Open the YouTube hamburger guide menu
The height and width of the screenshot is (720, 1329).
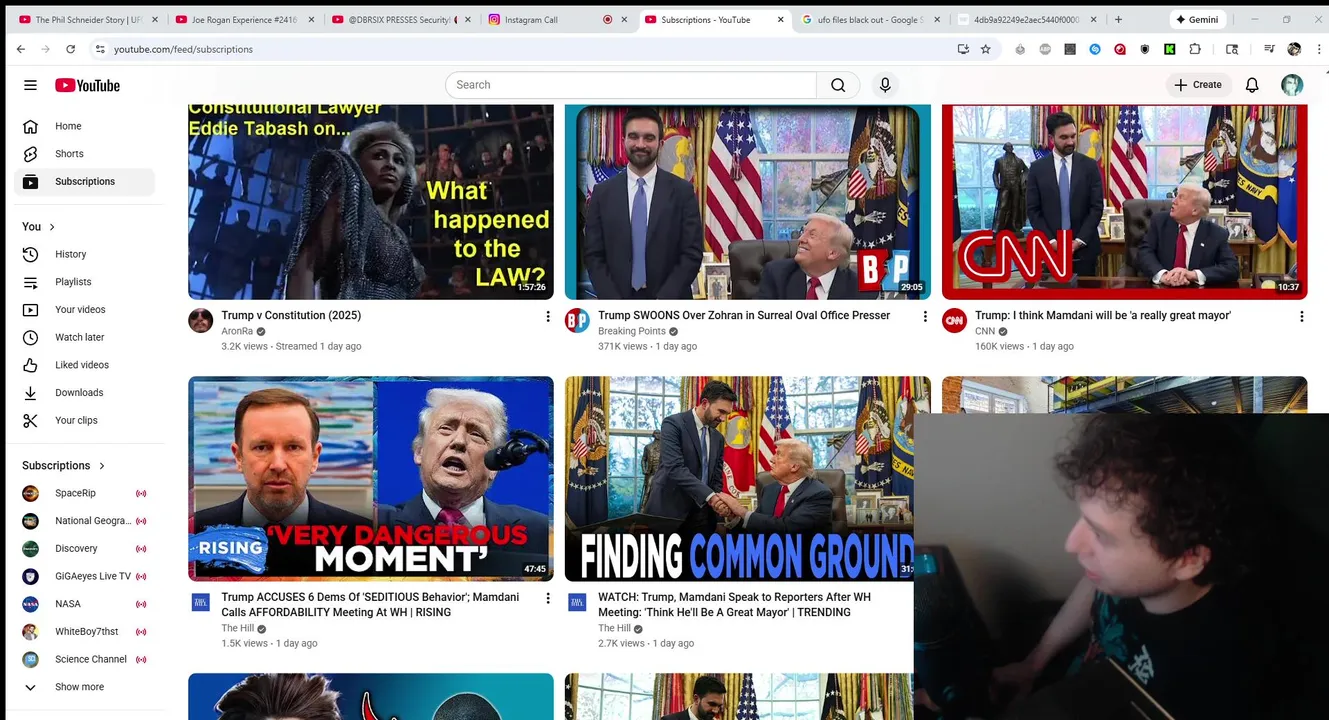click(x=30, y=85)
